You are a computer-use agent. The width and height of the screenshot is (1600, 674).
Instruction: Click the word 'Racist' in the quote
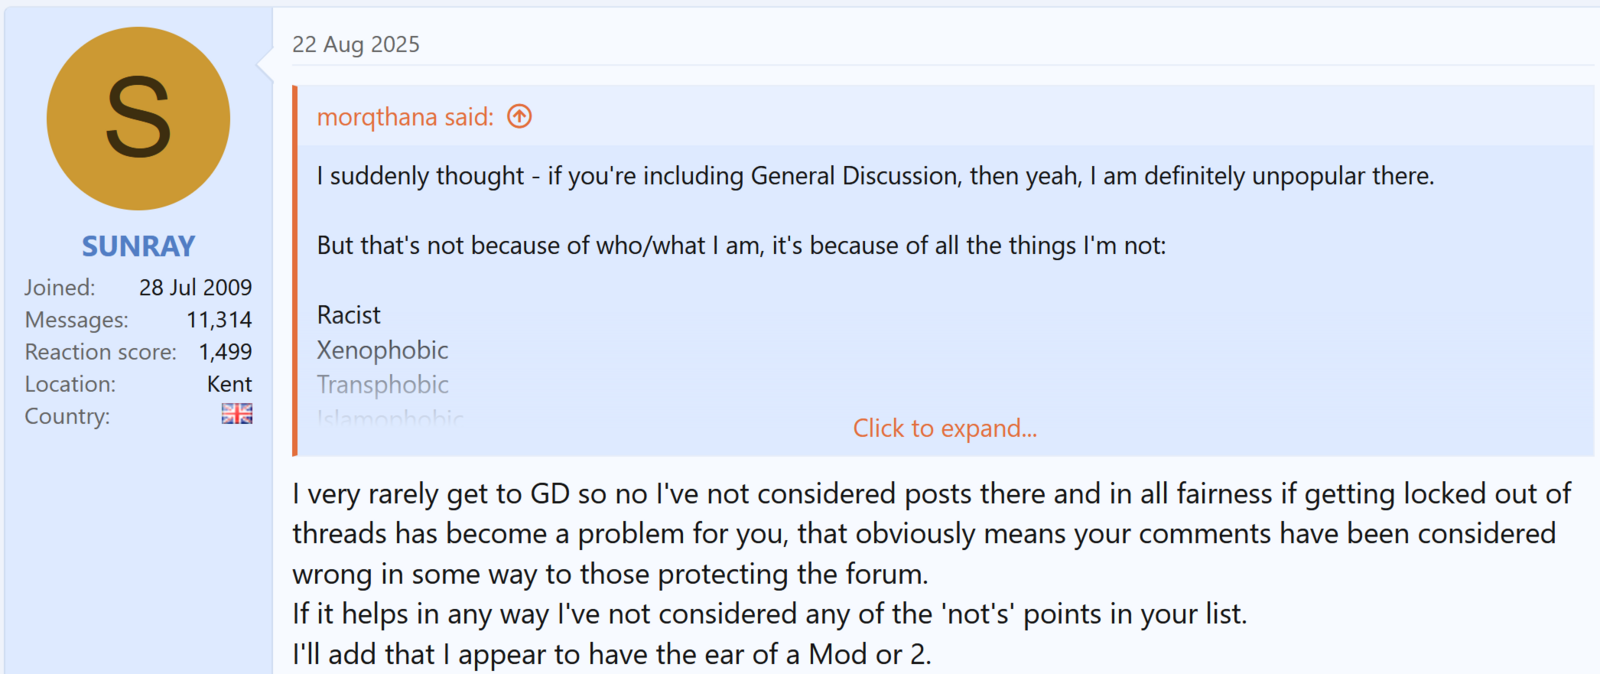click(349, 315)
